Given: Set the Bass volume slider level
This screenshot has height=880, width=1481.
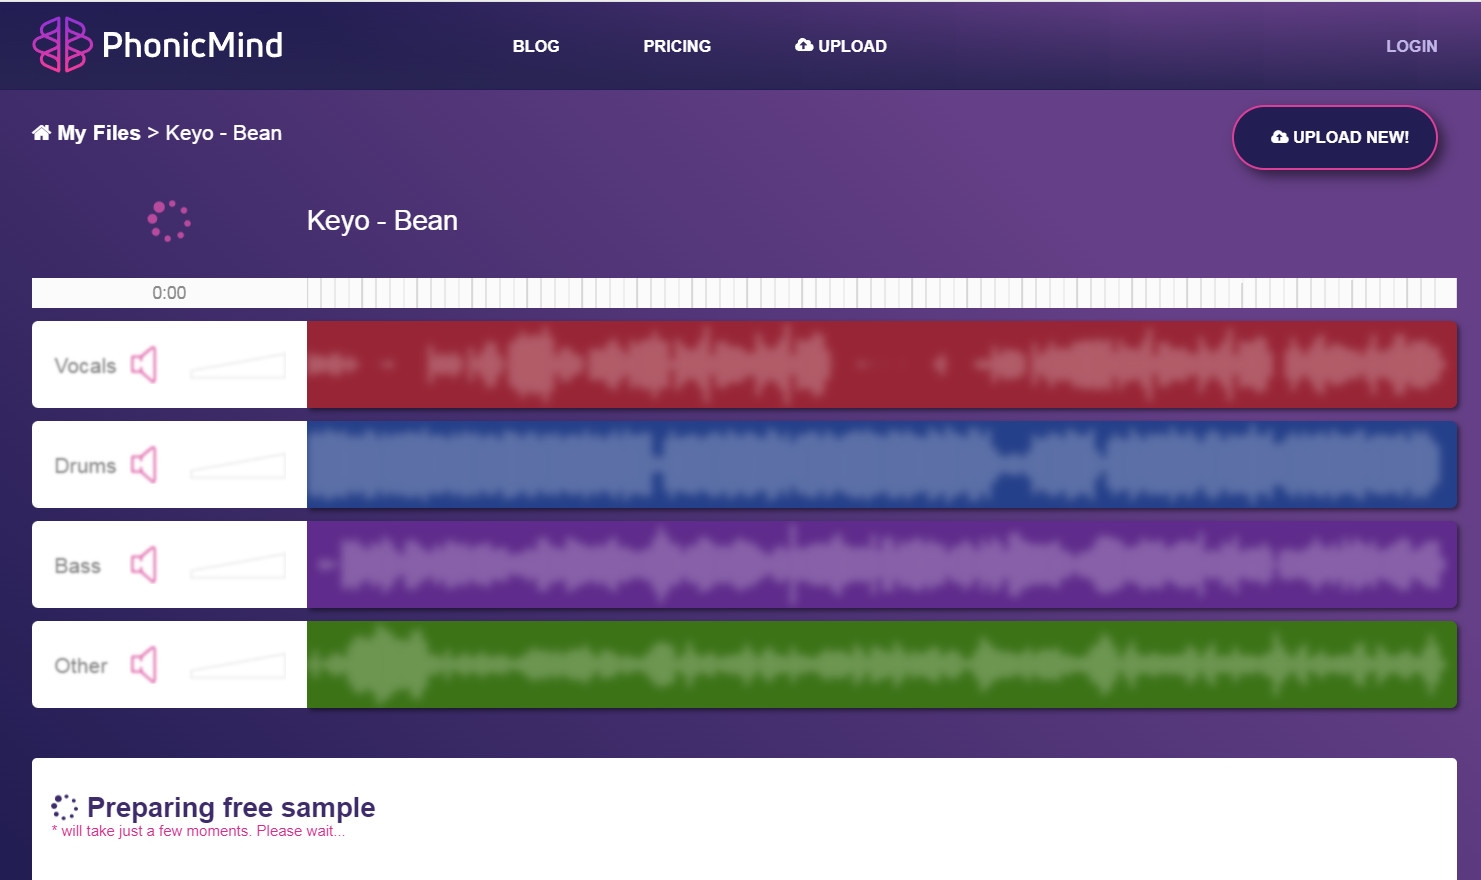Looking at the screenshot, I should click(x=238, y=566).
